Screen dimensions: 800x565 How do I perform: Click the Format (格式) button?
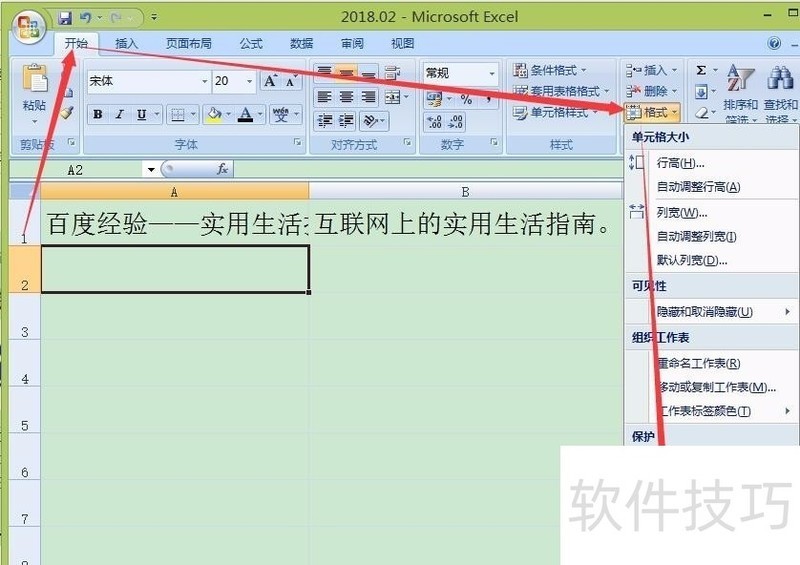coord(652,112)
